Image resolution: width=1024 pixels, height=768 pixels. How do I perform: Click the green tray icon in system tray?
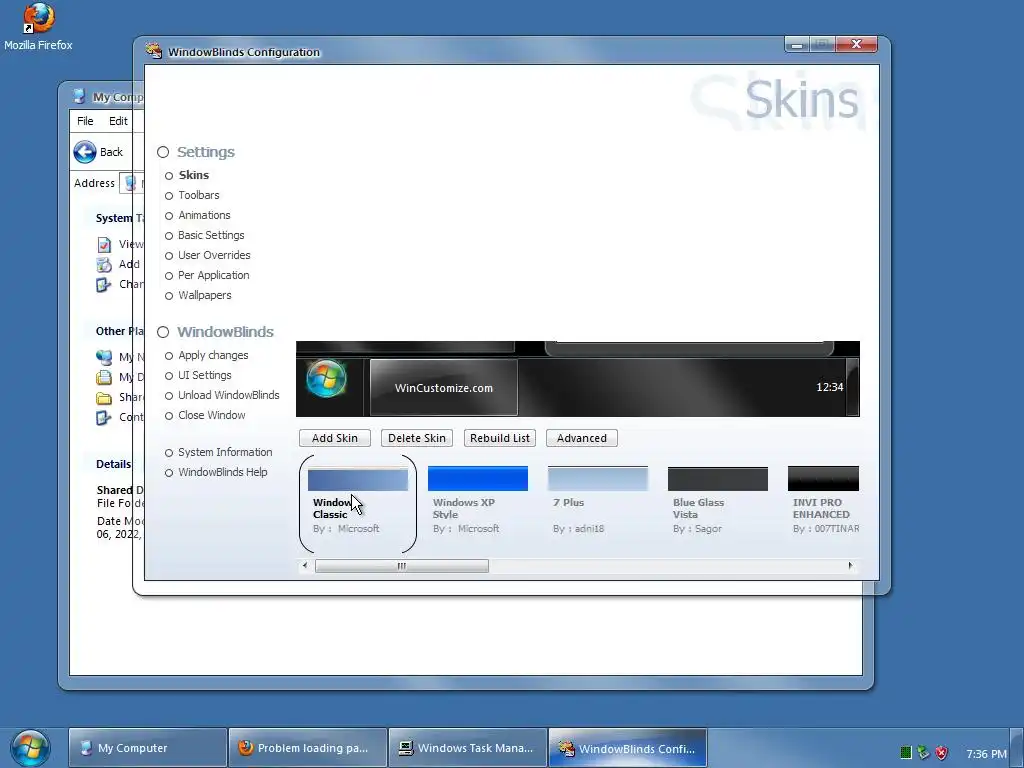pyautogui.click(x=906, y=753)
